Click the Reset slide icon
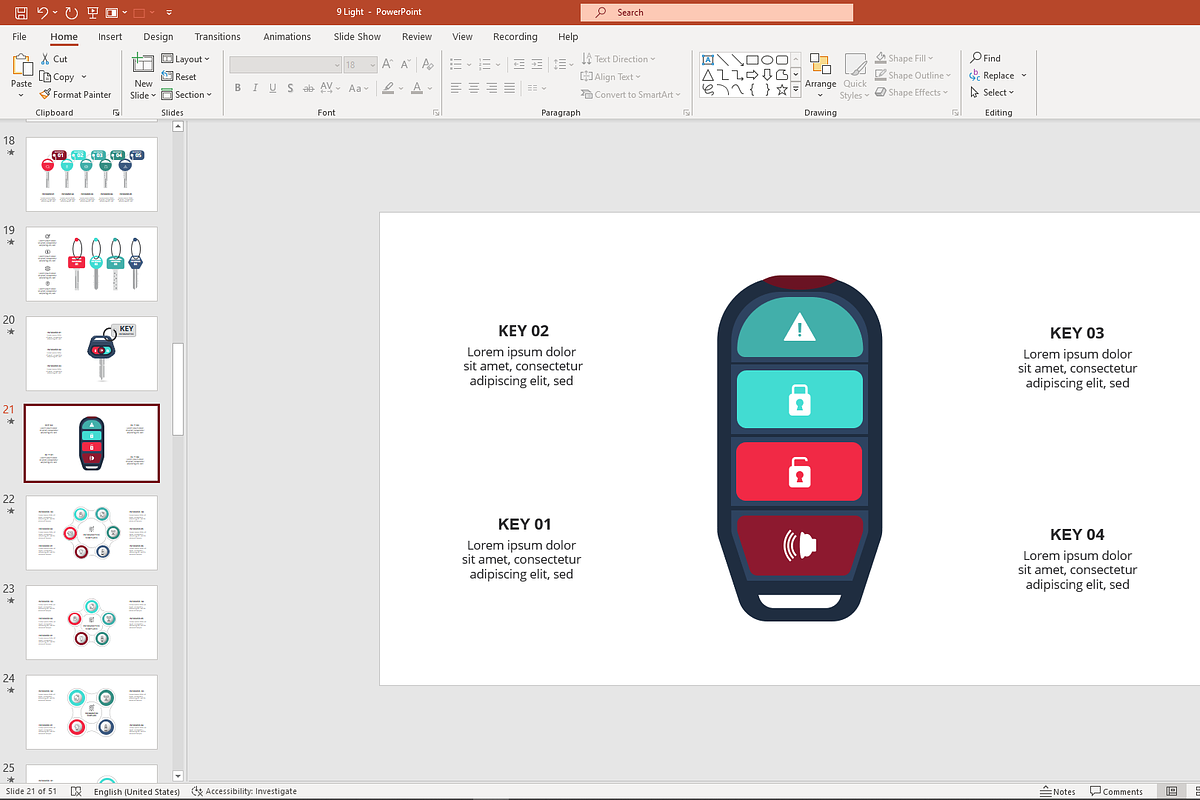 tap(167, 77)
